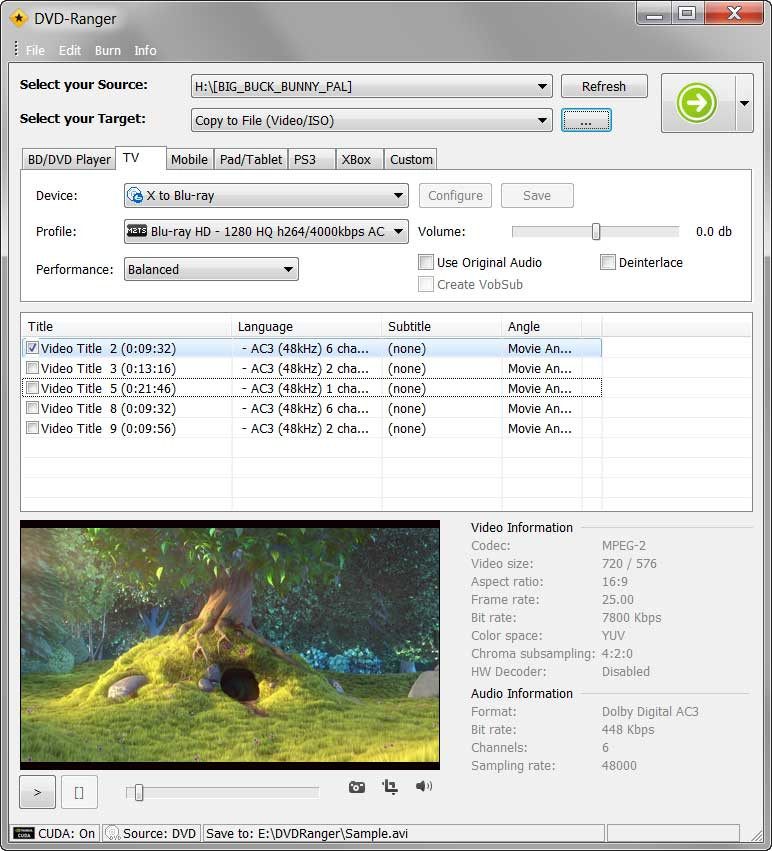772x851 pixels.
Task: Check Video Title 5 checkbox
Action: click(x=33, y=388)
